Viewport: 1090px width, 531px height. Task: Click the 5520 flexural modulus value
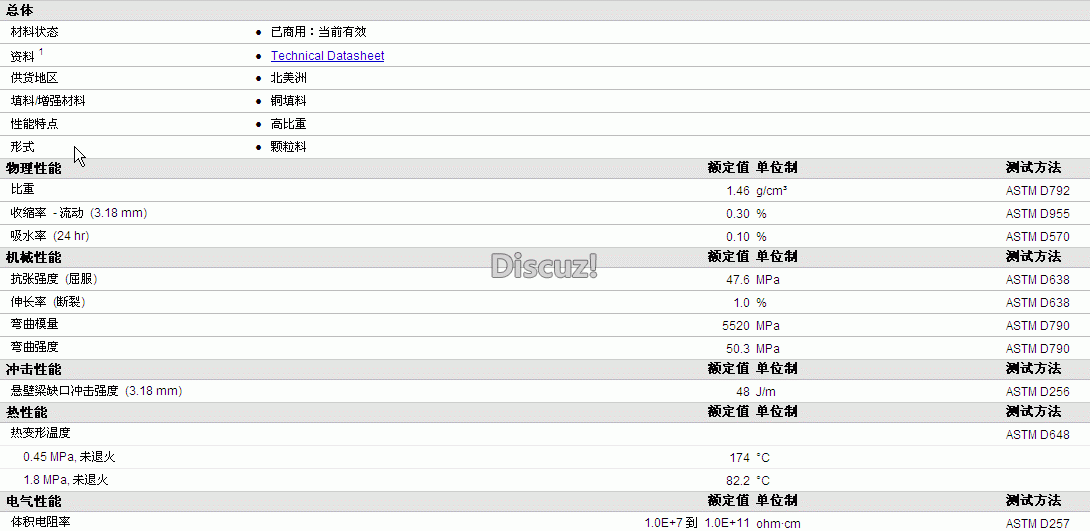tap(736, 325)
